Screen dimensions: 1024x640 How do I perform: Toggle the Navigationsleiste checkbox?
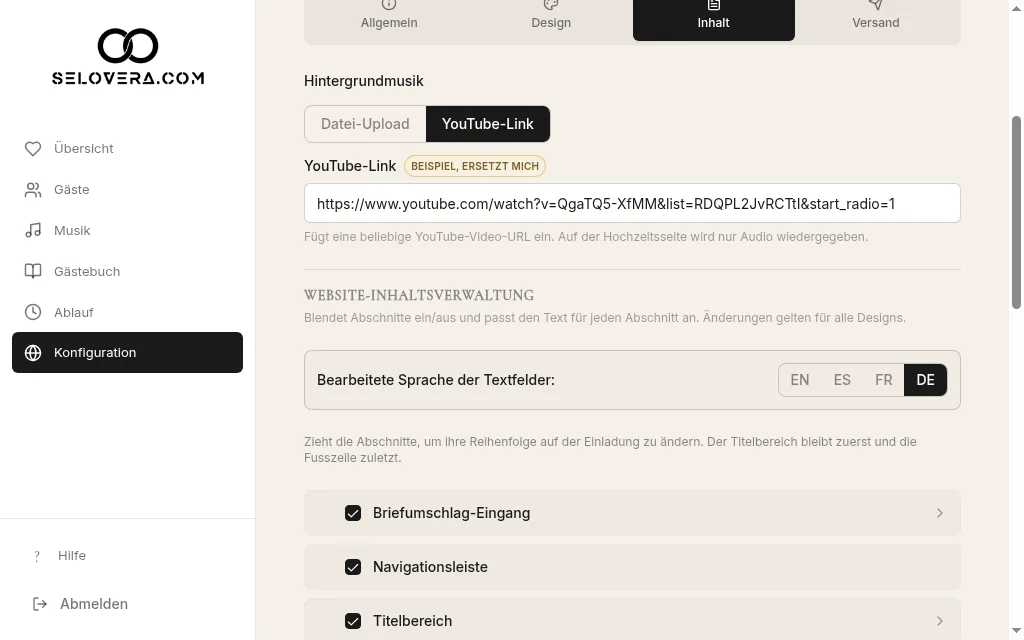click(x=353, y=567)
